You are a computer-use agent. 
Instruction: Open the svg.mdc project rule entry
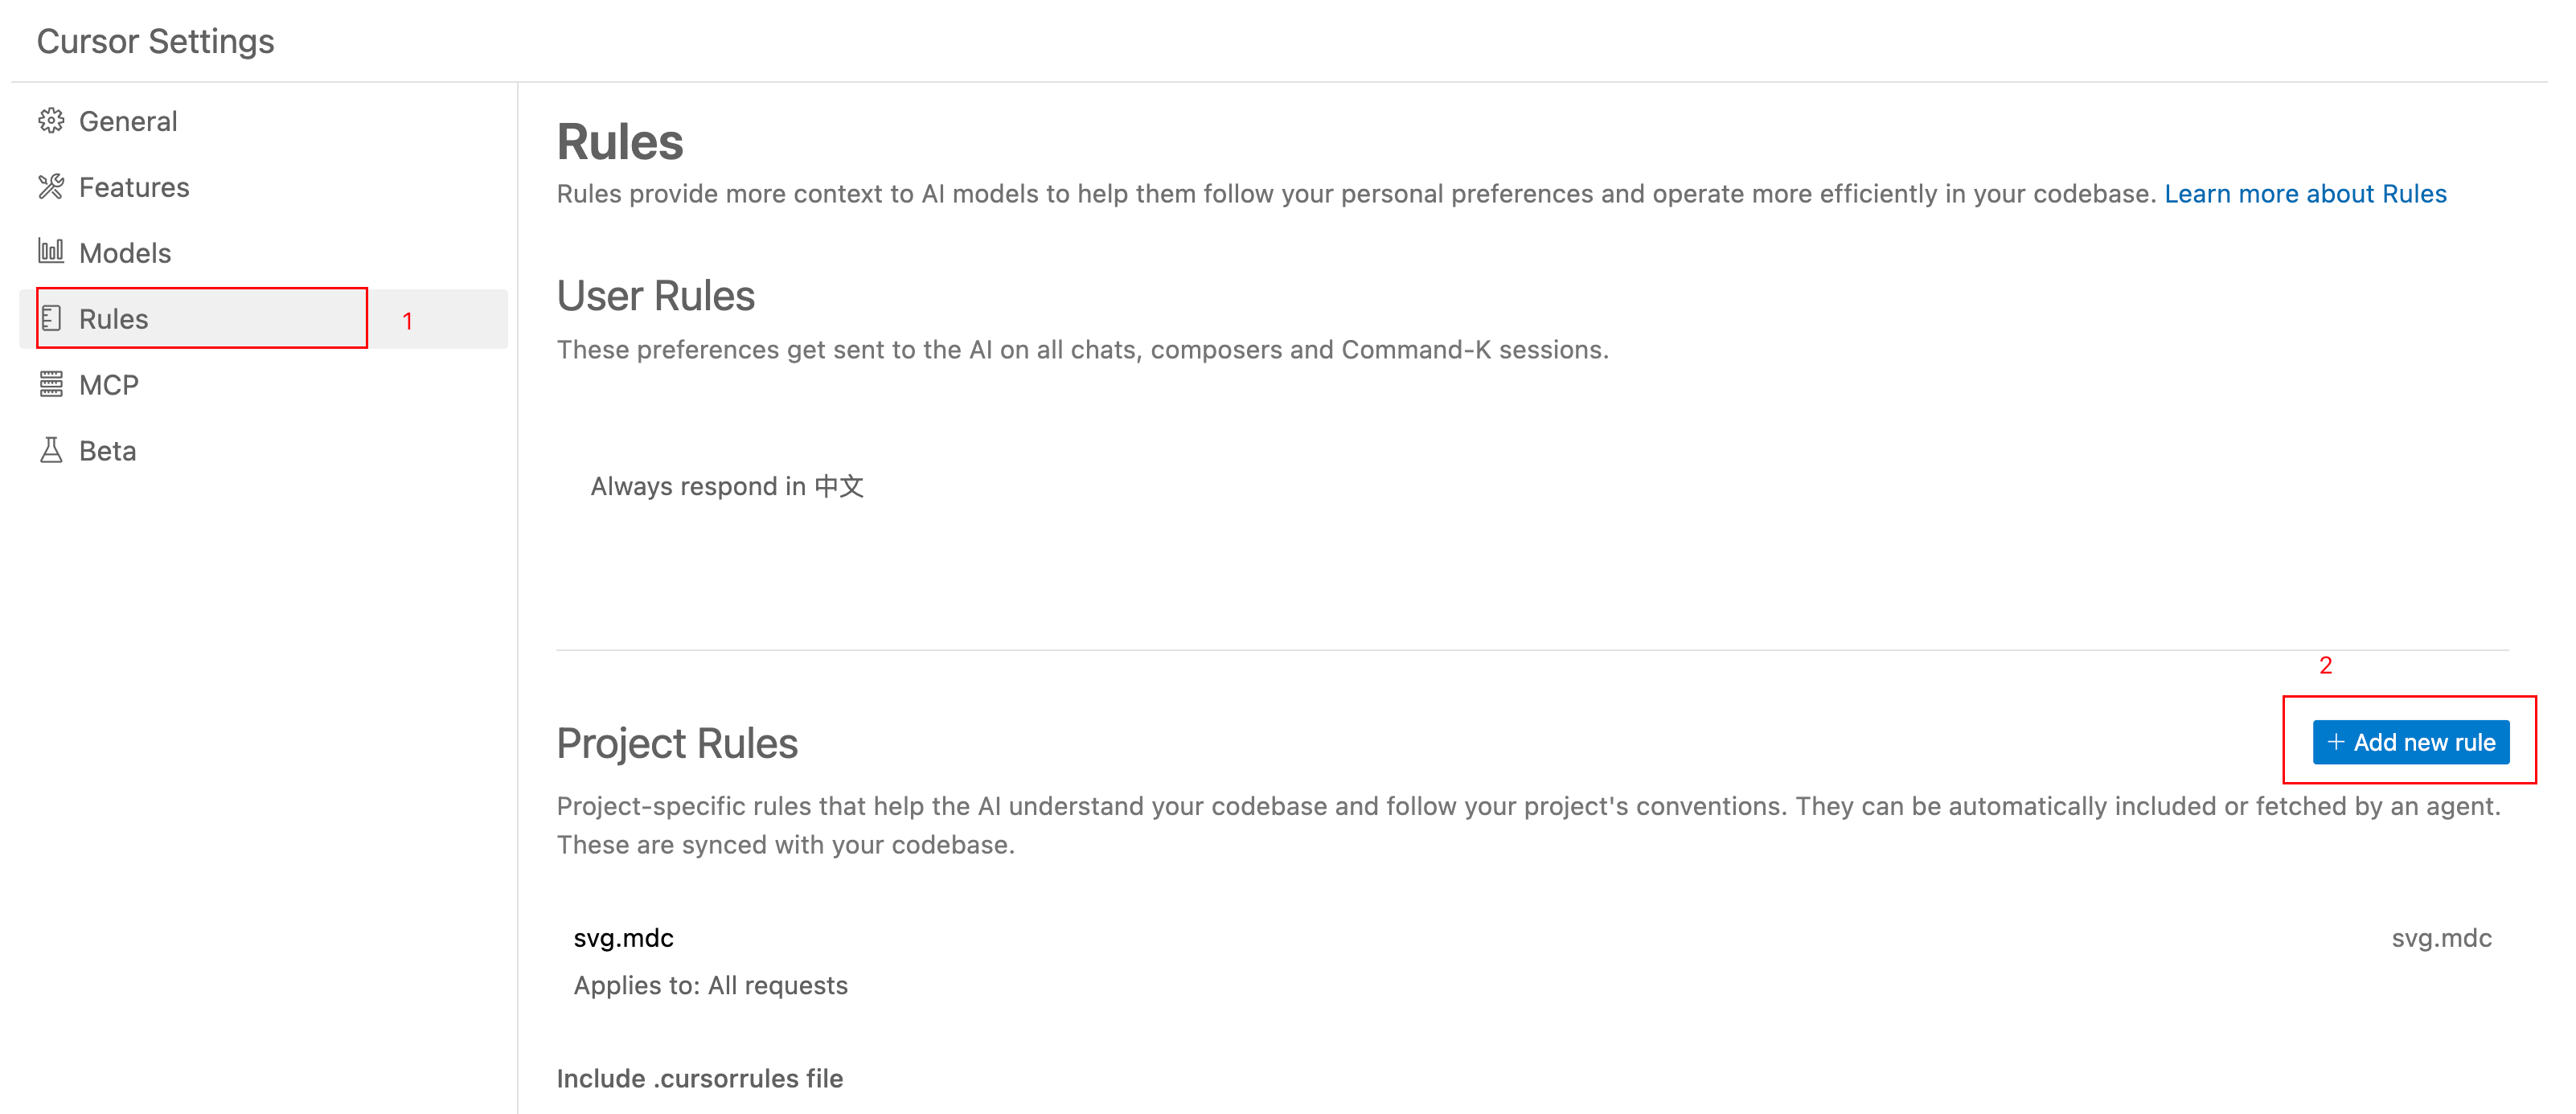pos(623,938)
